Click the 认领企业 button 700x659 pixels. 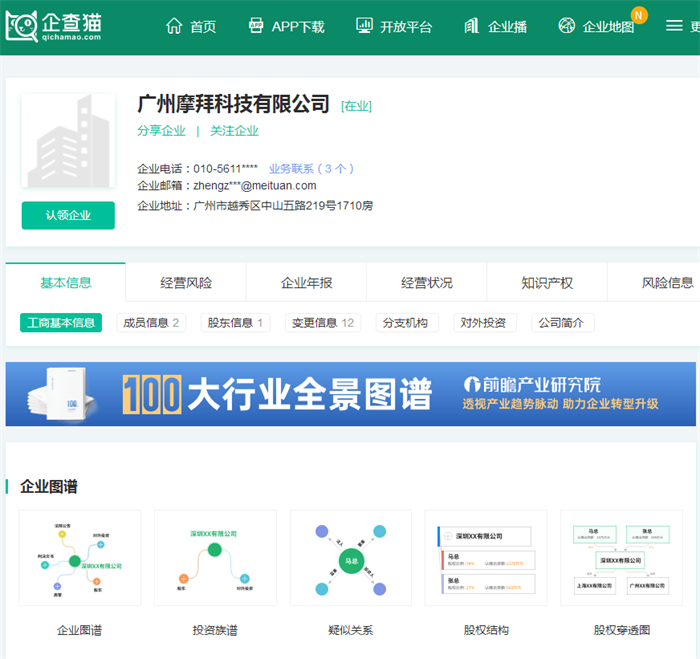(x=68, y=215)
